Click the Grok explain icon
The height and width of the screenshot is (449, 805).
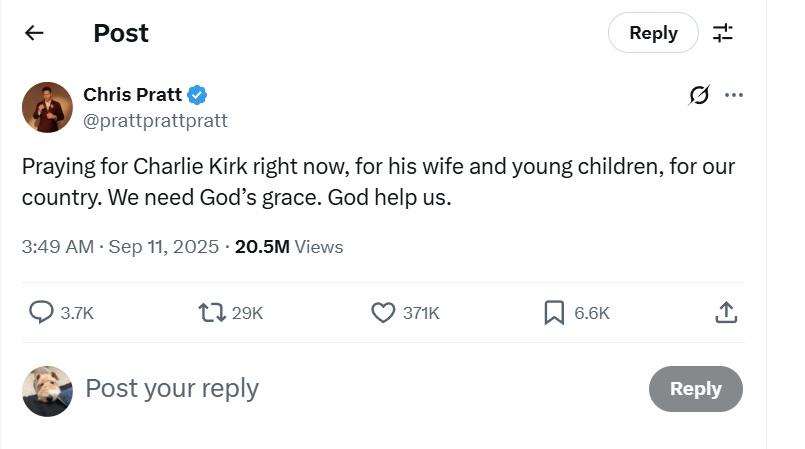click(699, 96)
